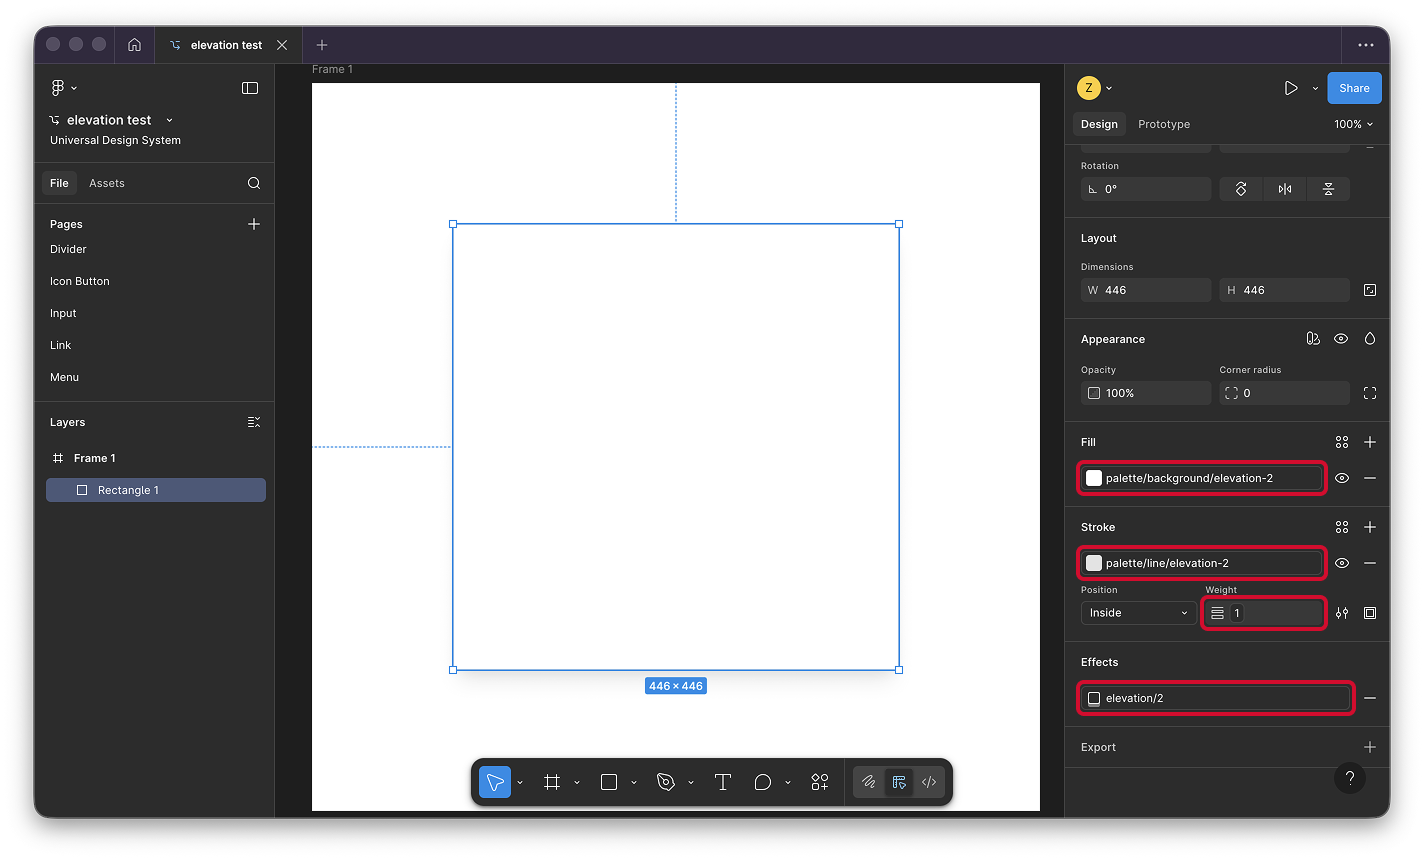Viewport: 1424px width, 860px height.
Task: Hide the stroke using eye icon
Action: coord(1342,563)
